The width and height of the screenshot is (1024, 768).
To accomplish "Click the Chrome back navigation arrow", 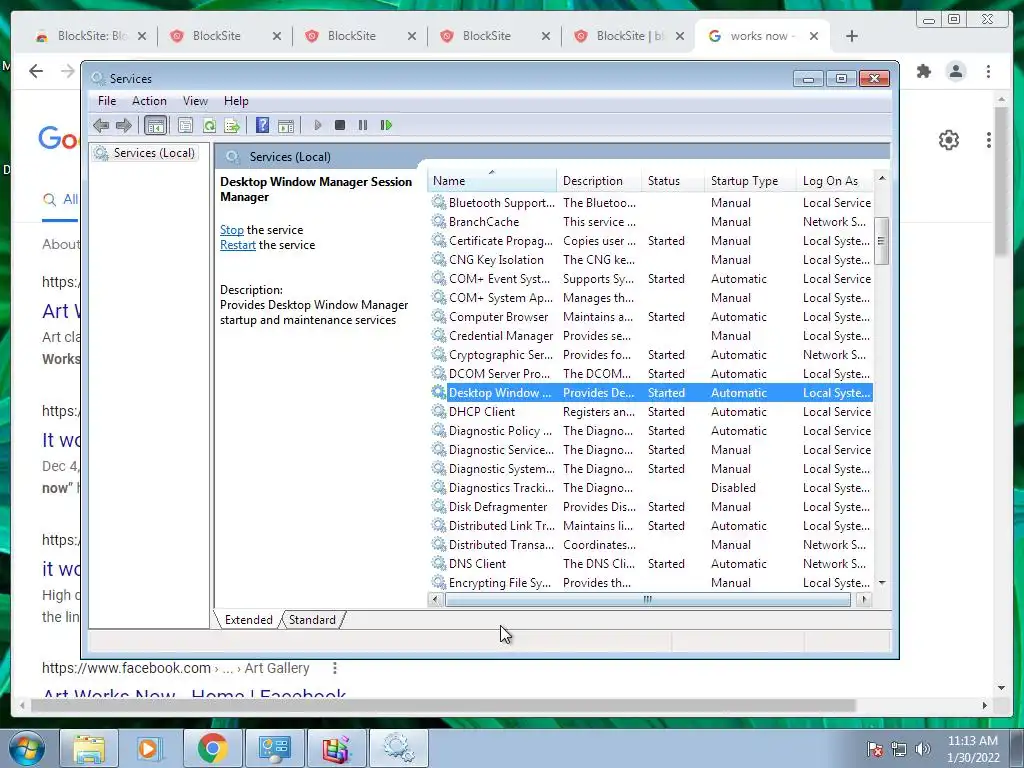I will click(x=36, y=71).
